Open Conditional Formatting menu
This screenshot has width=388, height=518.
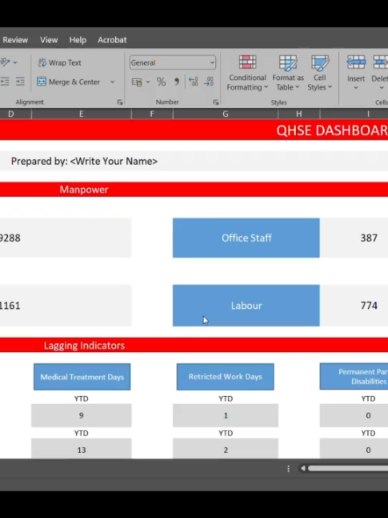click(247, 73)
